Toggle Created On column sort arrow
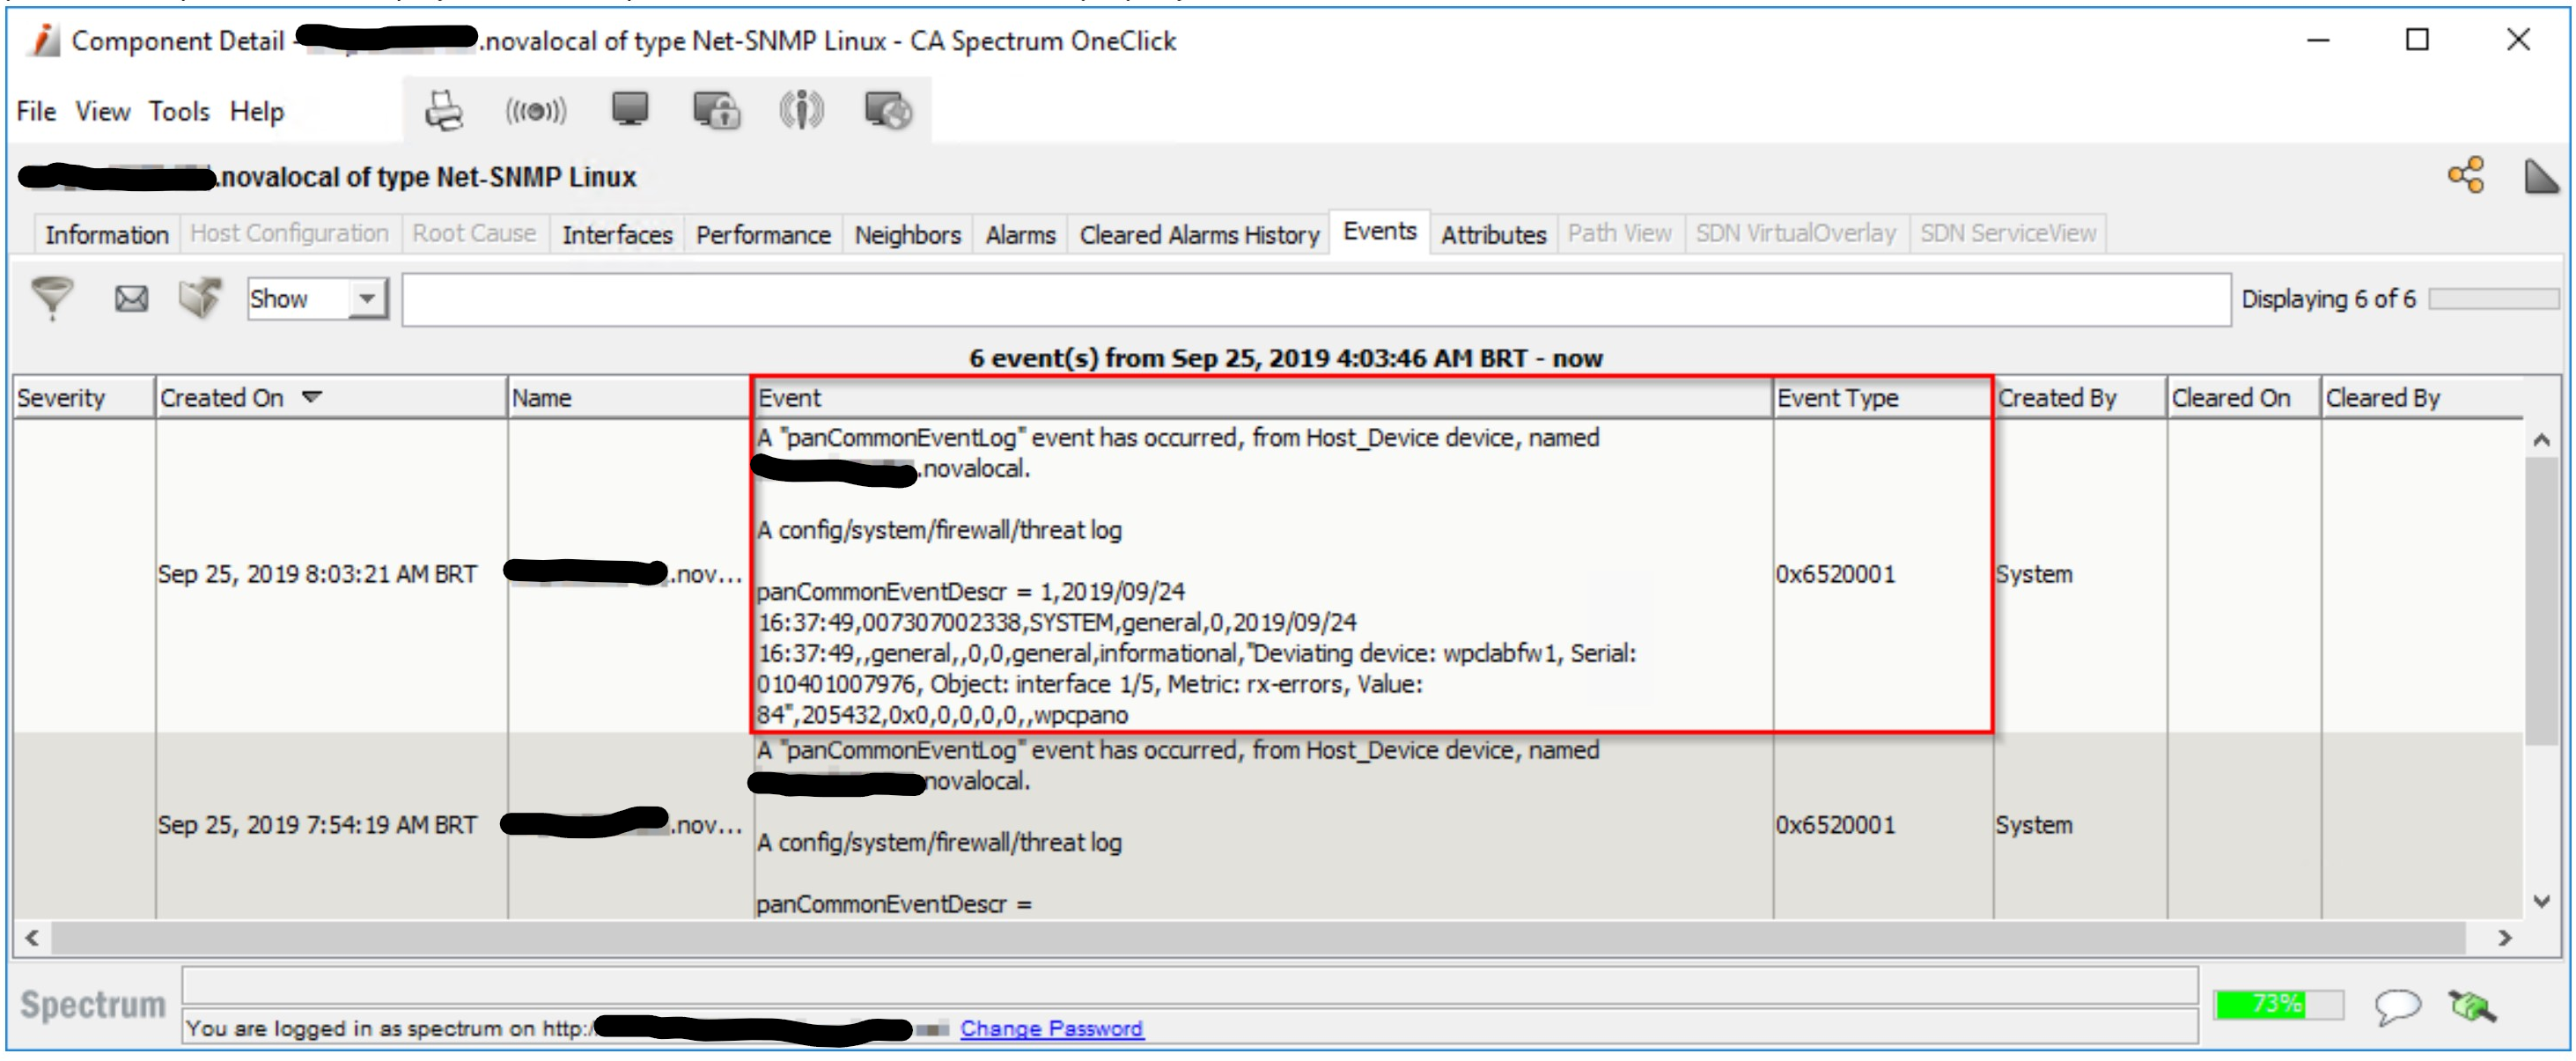Viewport: 2576px width, 1061px height. click(312, 397)
